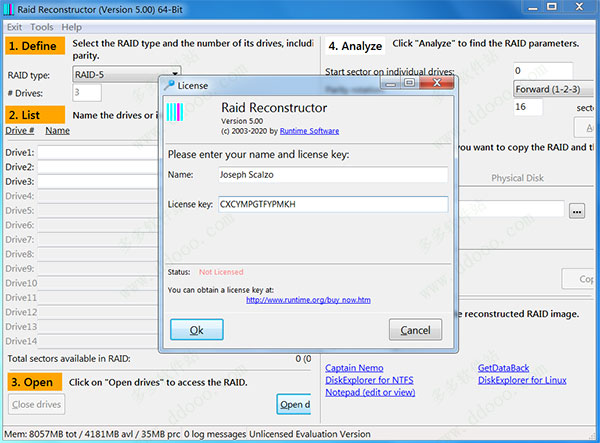Click the Drive2 name field
The width and height of the screenshot is (600, 443).
(98, 167)
